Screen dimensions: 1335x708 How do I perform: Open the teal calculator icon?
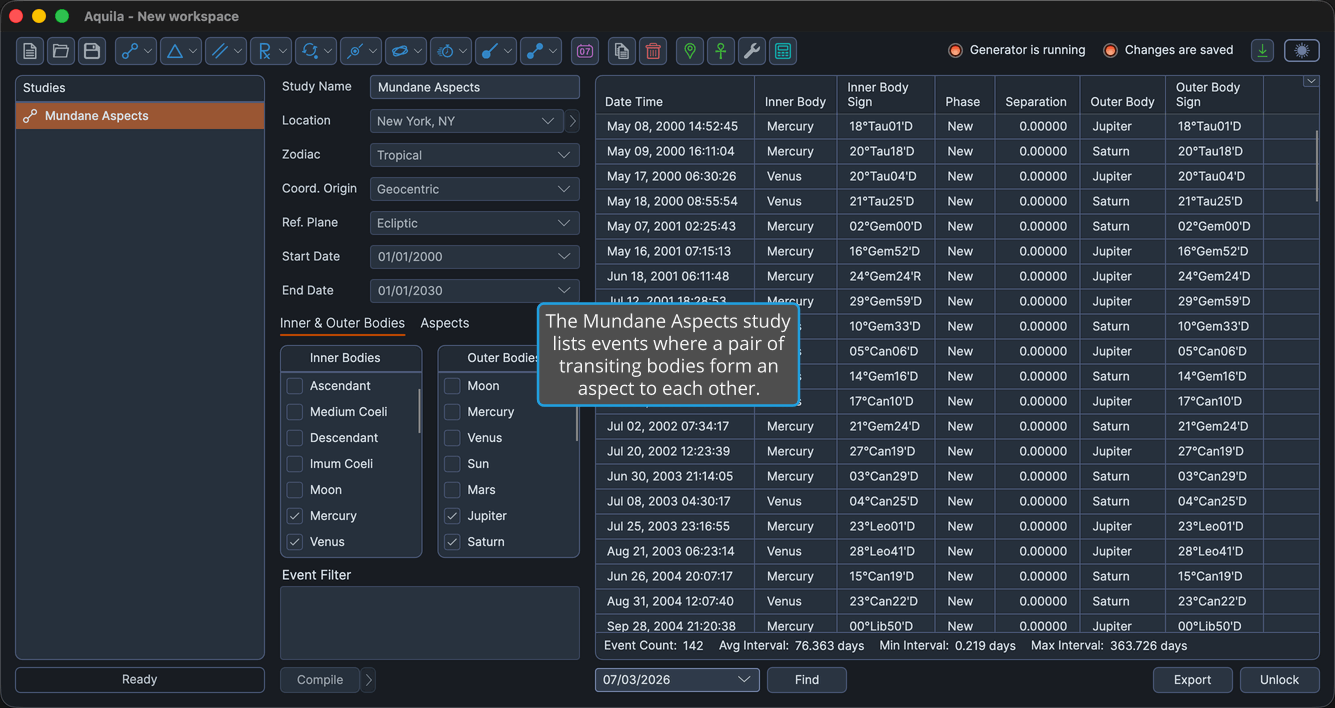(x=783, y=51)
